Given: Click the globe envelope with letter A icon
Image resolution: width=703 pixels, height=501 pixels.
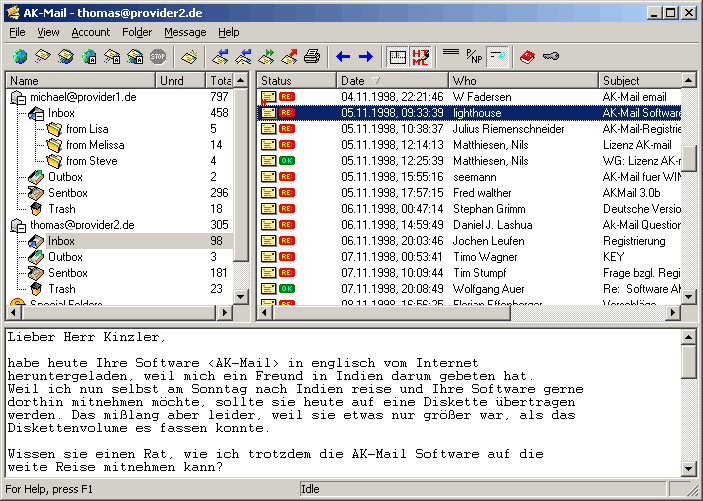Looking at the screenshot, I should click(x=135, y=57).
